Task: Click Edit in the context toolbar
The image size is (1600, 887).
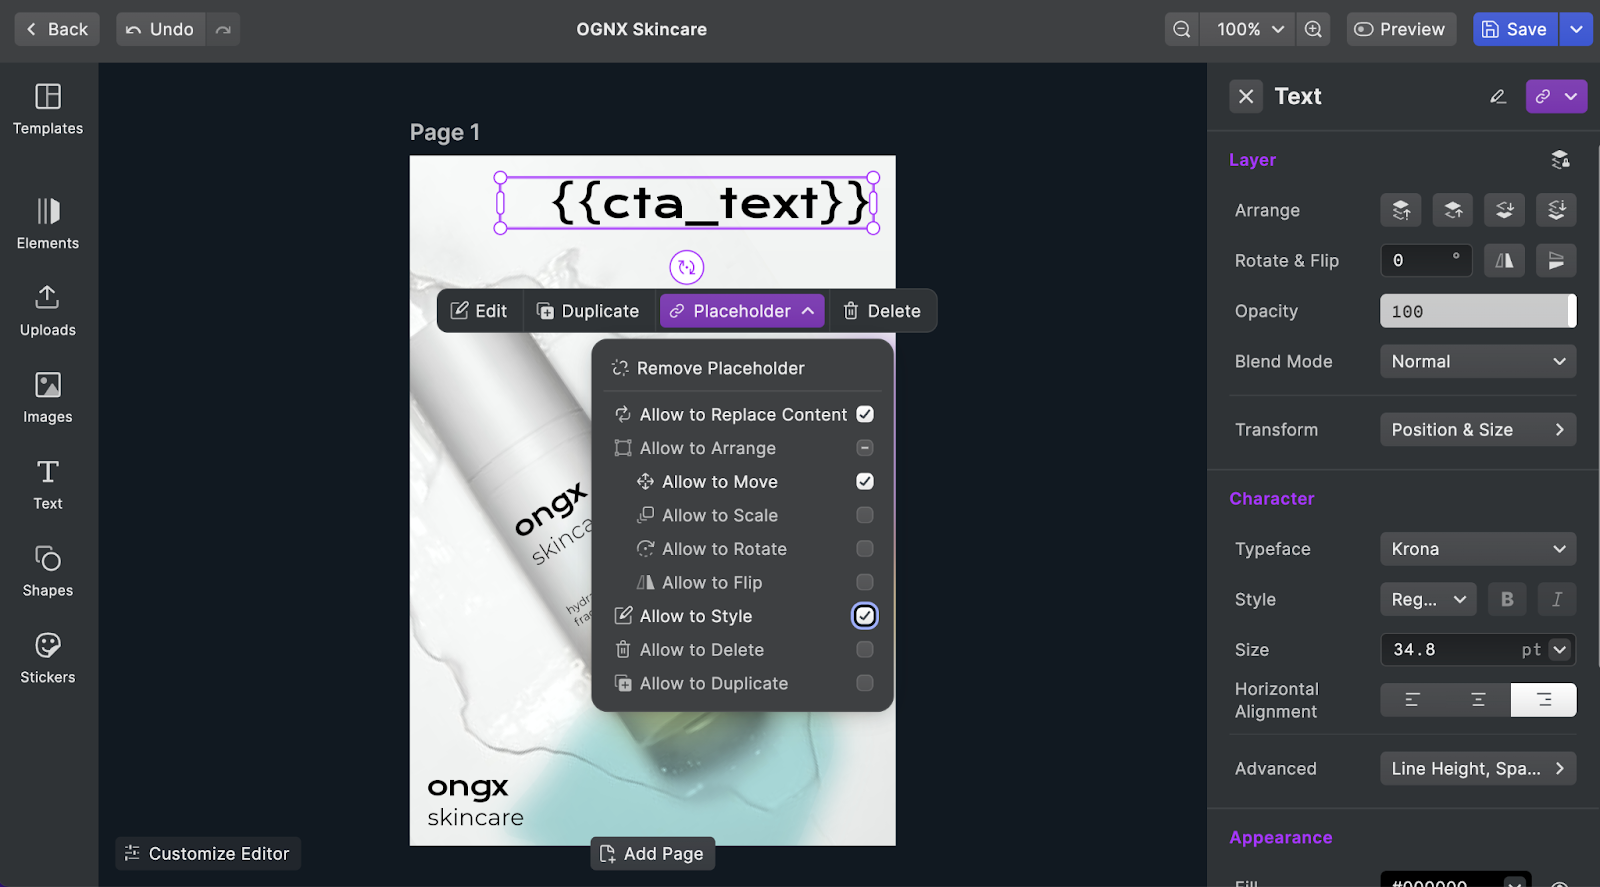Action: point(479,311)
